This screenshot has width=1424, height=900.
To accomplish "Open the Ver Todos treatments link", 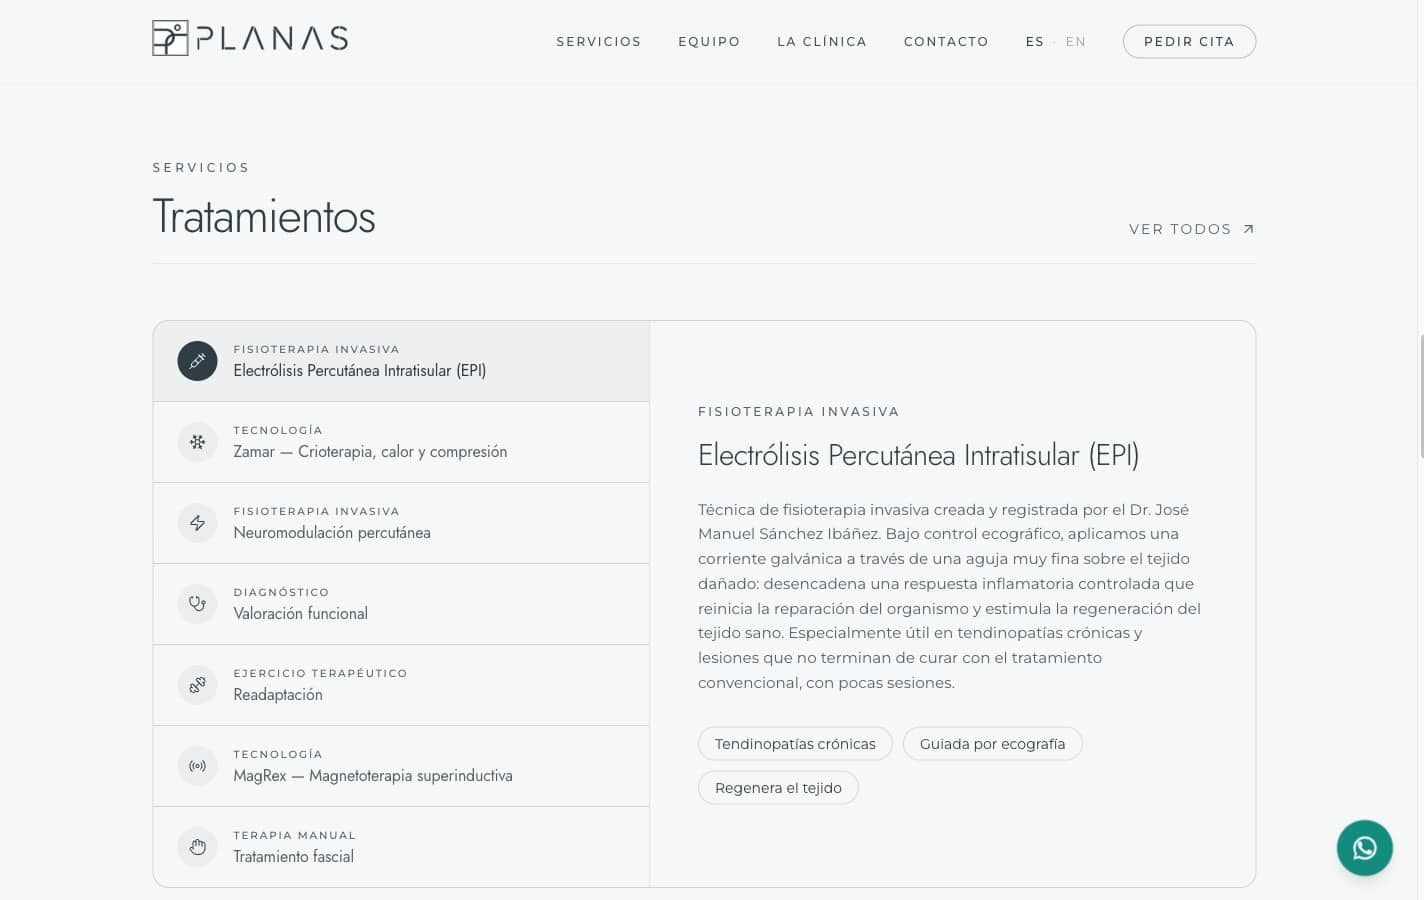I will pyautogui.click(x=1192, y=229).
